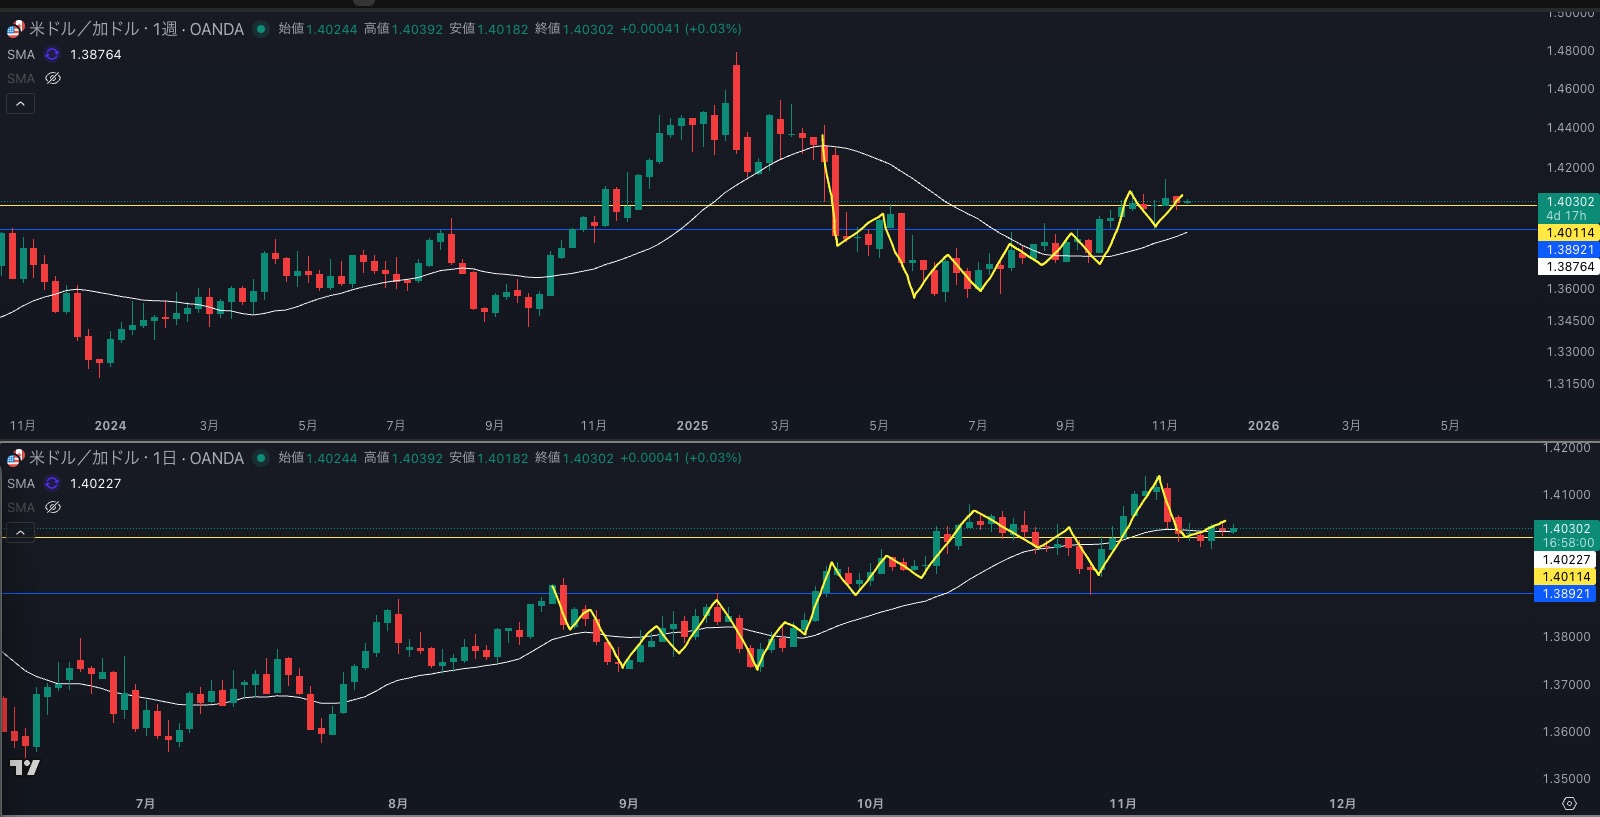Viewport: 1600px width, 817px height.
Task: Select the hidden SMA label on the weekly chart
Action: [x=21, y=78]
